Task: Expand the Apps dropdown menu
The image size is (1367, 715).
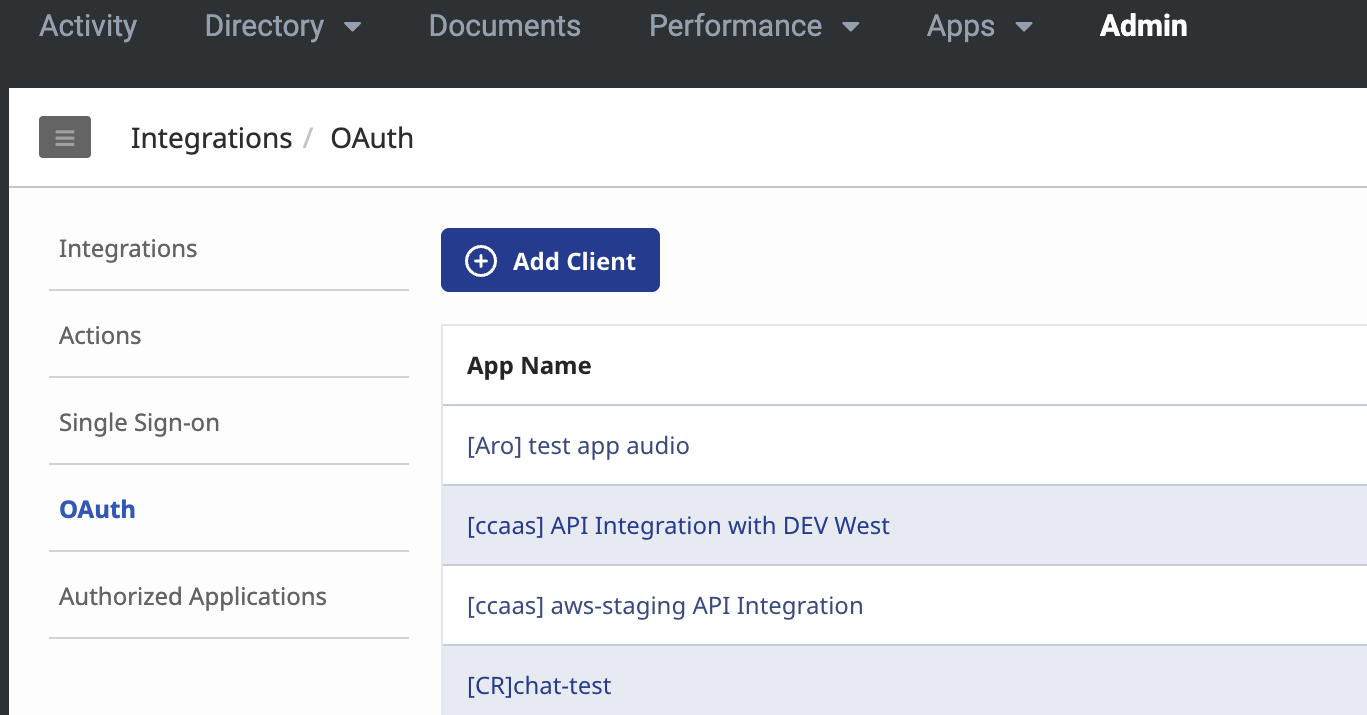Action: point(979,26)
